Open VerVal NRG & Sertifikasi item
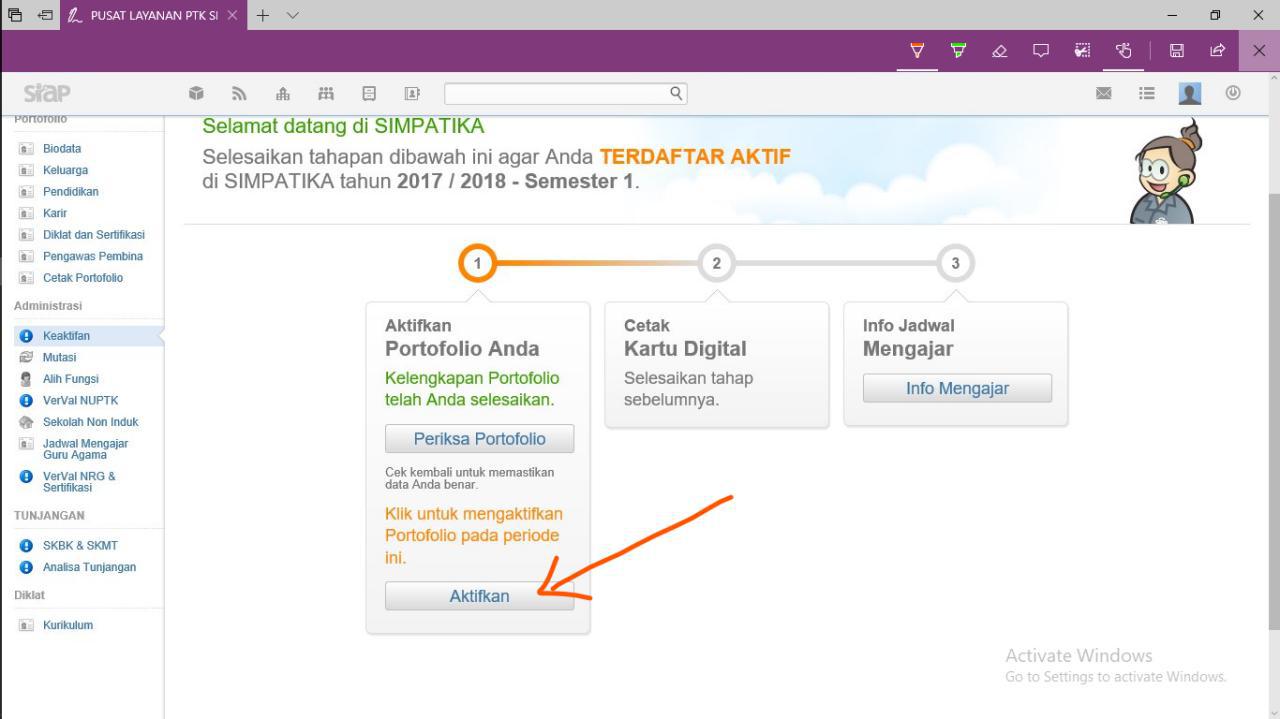This screenshot has width=1280, height=719. (x=79, y=482)
